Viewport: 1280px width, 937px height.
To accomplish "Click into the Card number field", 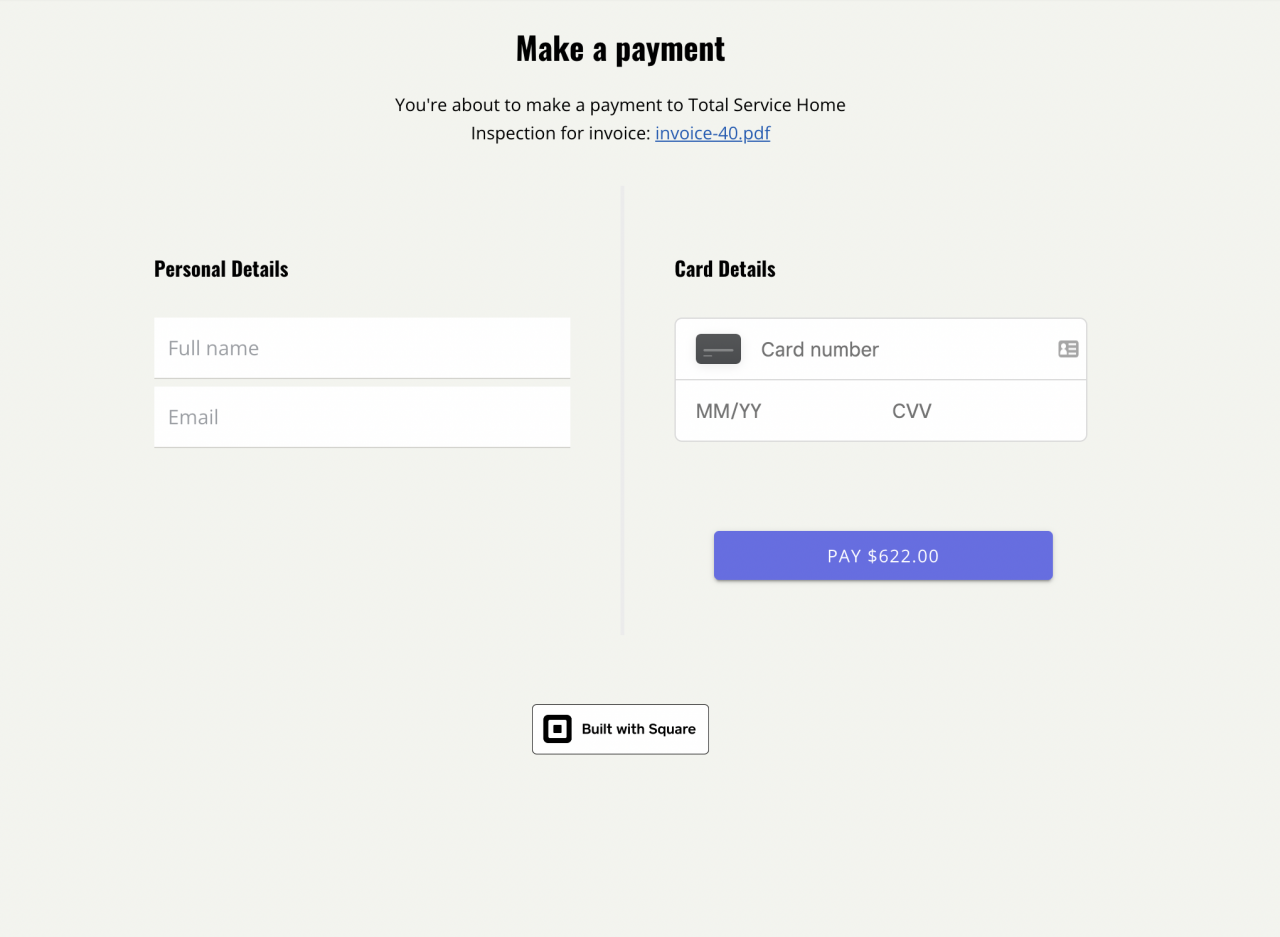I will tap(900, 349).
